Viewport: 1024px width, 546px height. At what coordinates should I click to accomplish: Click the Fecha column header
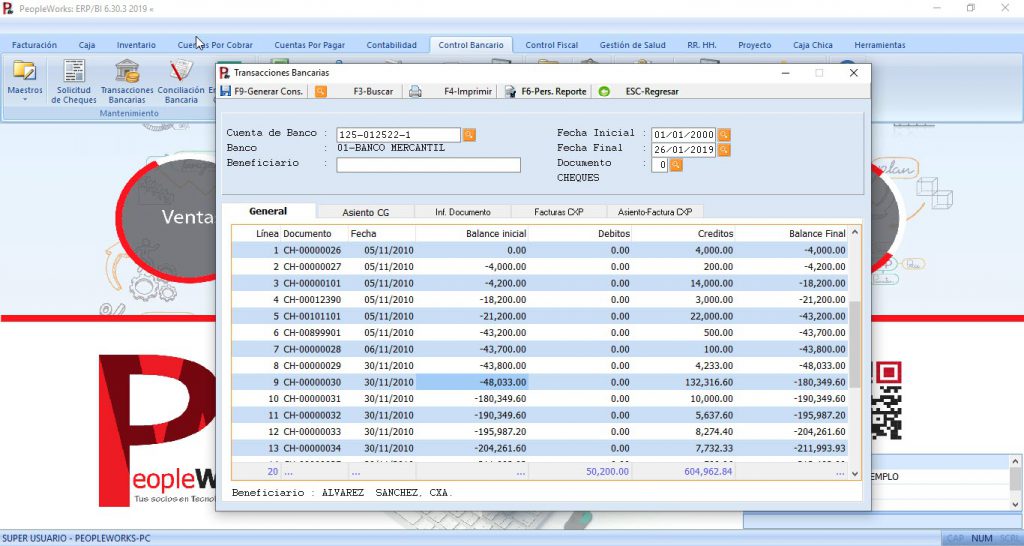pos(382,234)
